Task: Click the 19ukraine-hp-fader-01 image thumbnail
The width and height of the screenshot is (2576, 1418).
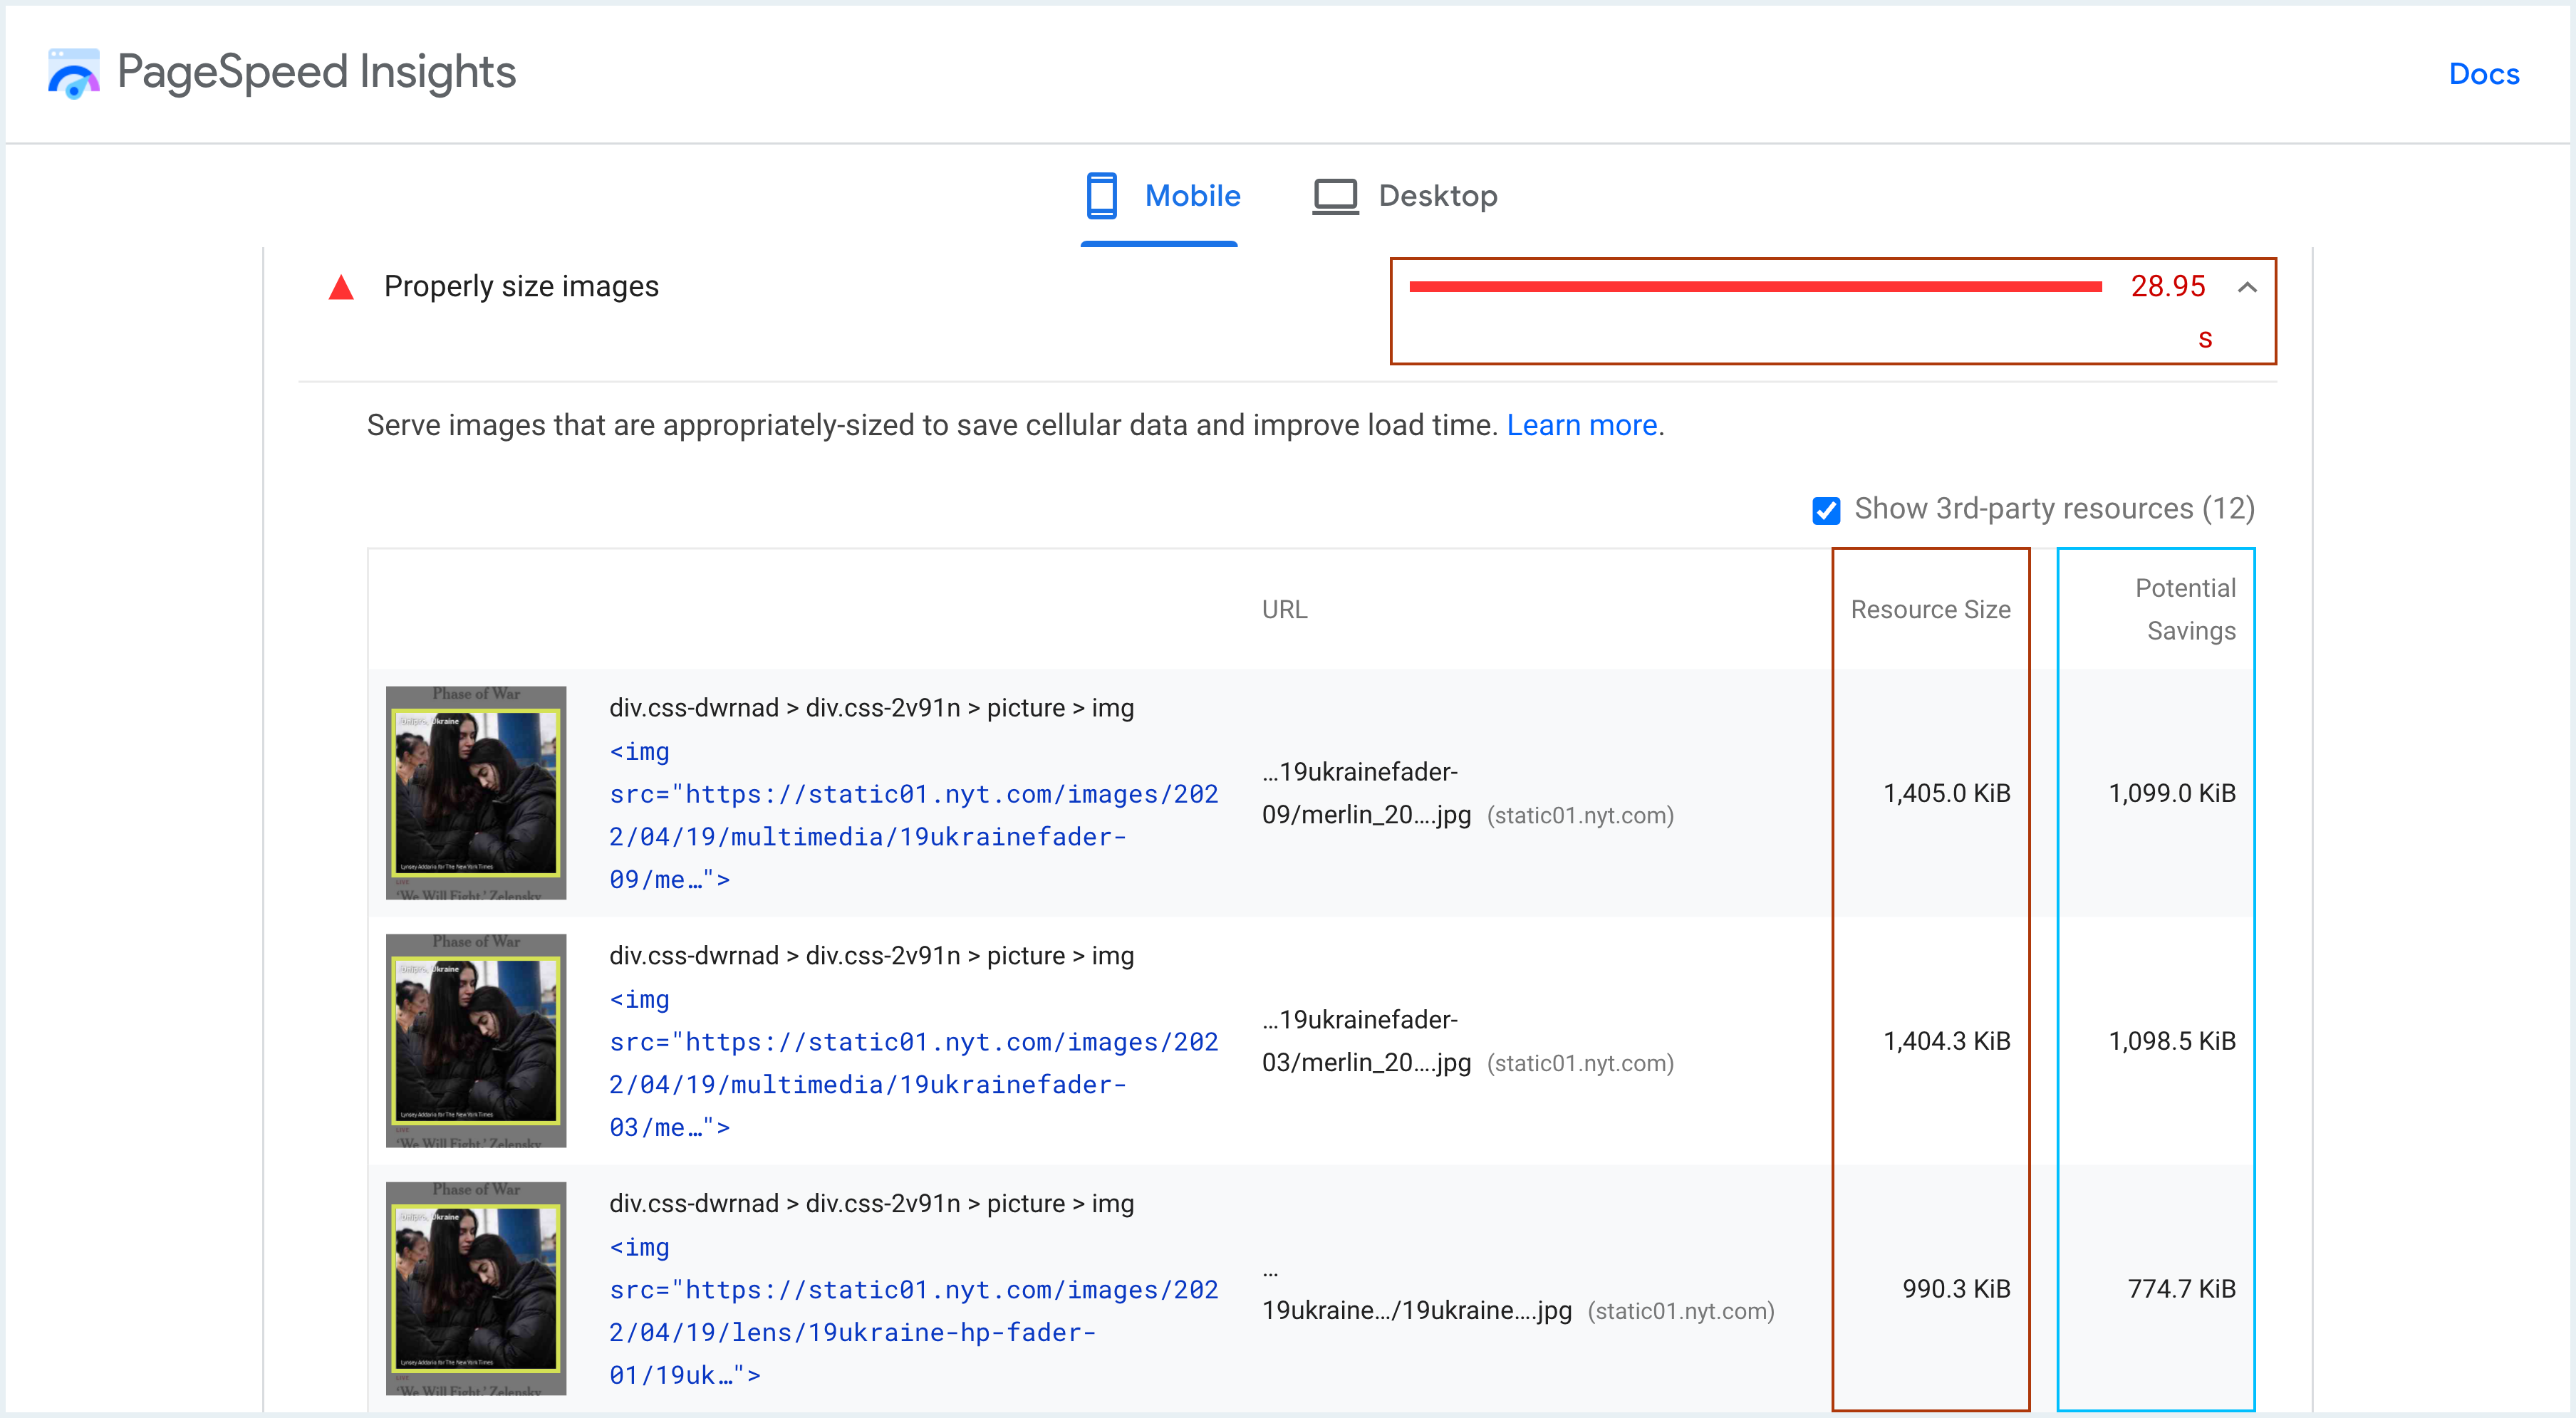Action: 476,1288
